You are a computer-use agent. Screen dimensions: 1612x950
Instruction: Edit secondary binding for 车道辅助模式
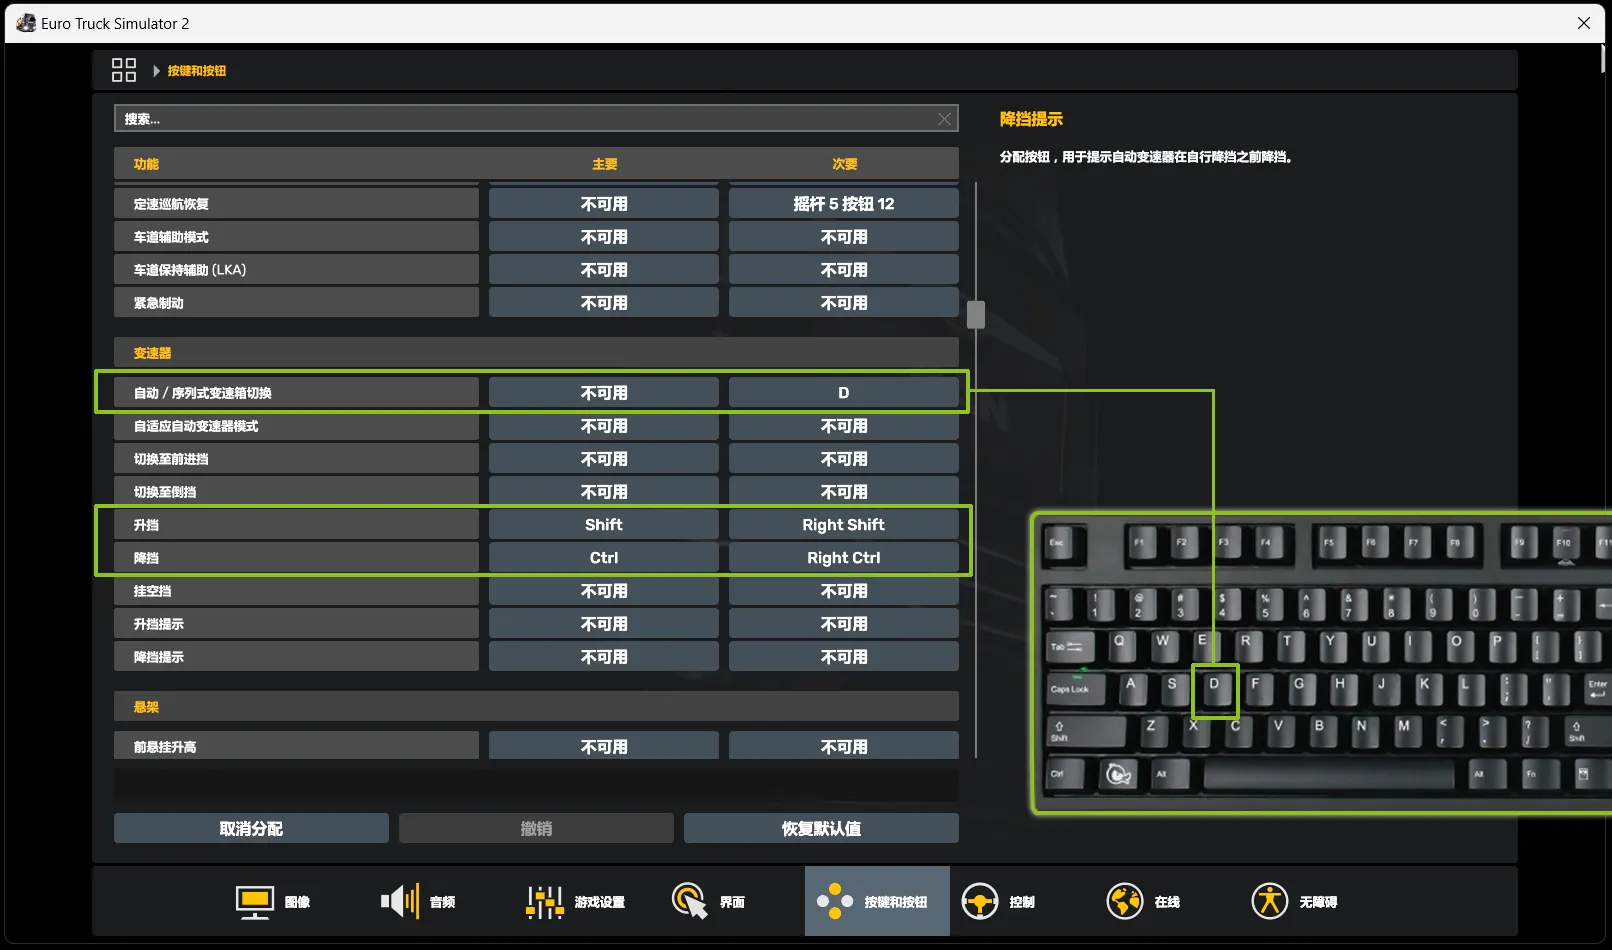tap(844, 237)
